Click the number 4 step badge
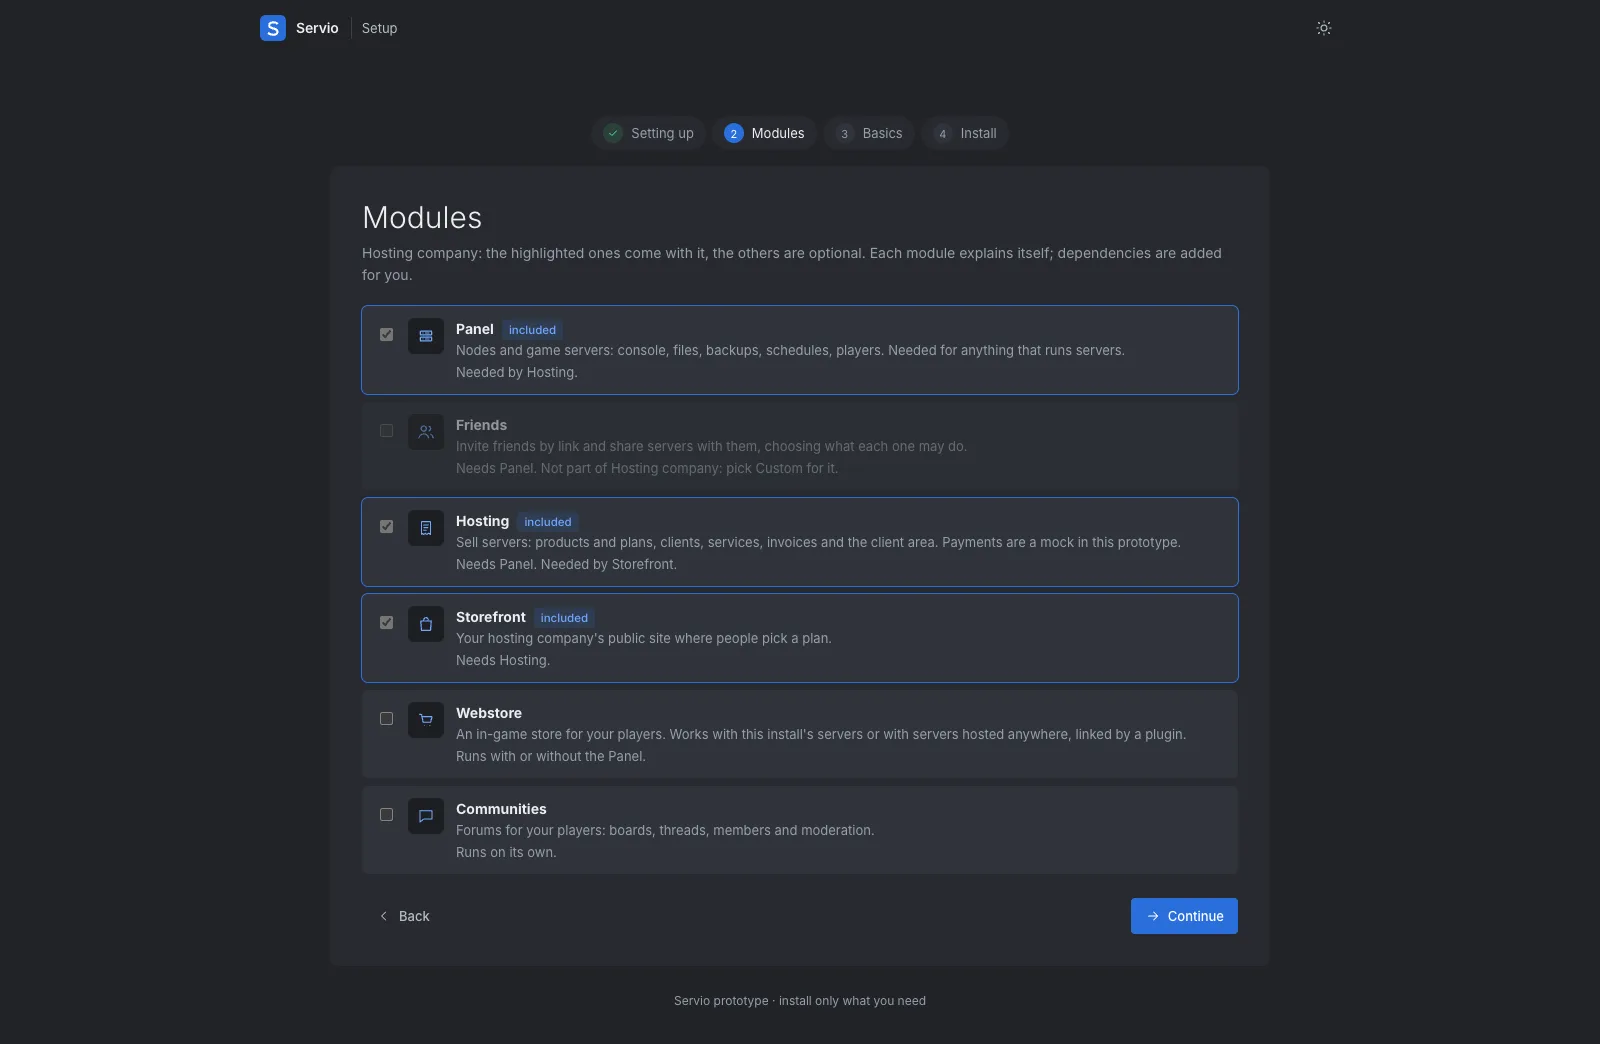The image size is (1600, 1044). (943, 133)
